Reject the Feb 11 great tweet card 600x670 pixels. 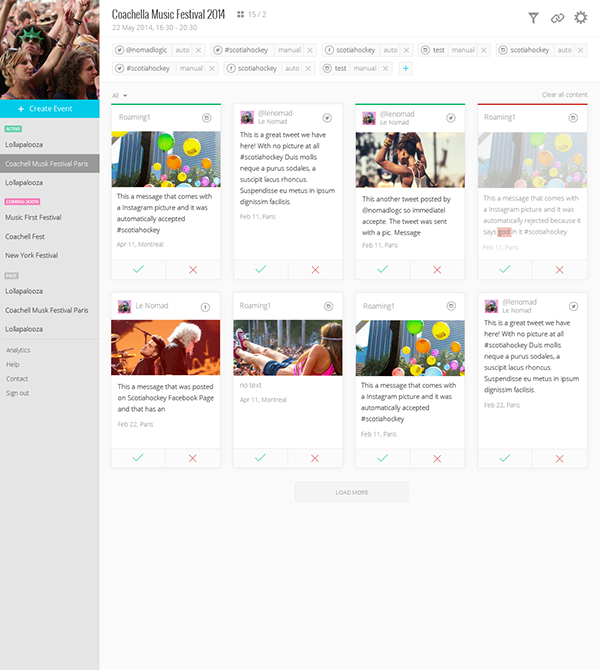tap(315, 270)
